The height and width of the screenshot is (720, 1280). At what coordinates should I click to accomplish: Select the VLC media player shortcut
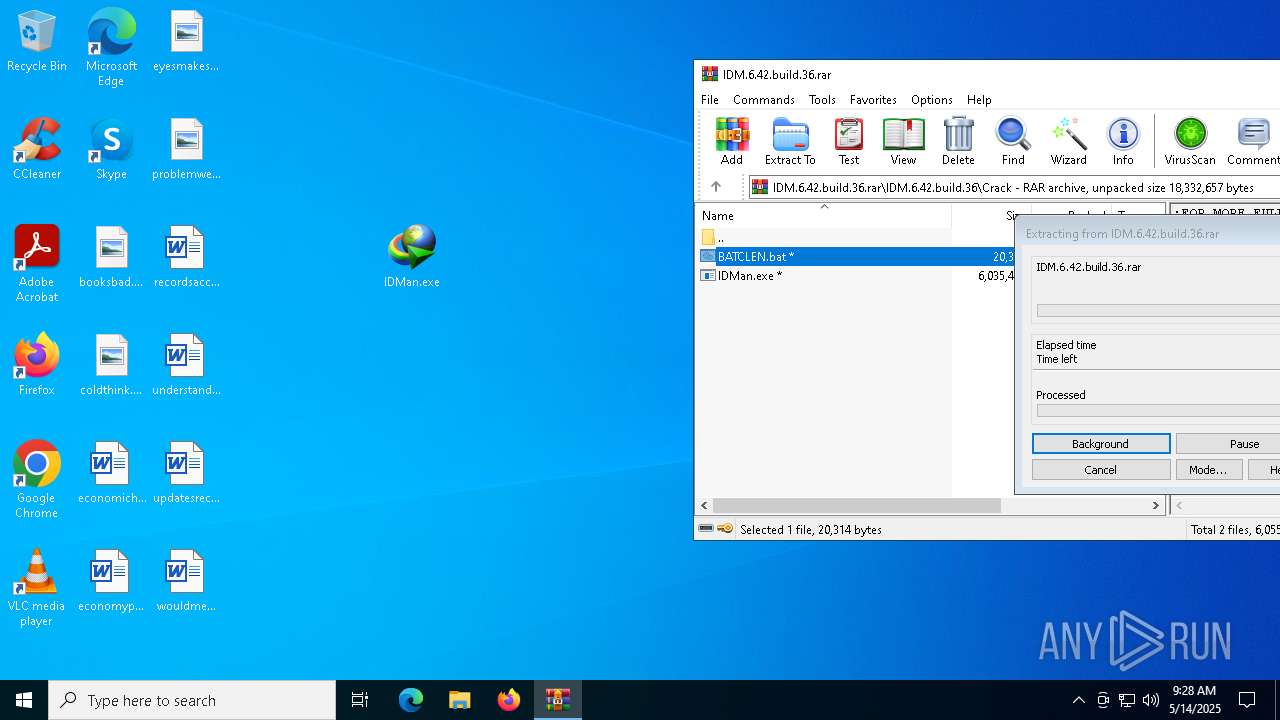(x=37, y=588)
